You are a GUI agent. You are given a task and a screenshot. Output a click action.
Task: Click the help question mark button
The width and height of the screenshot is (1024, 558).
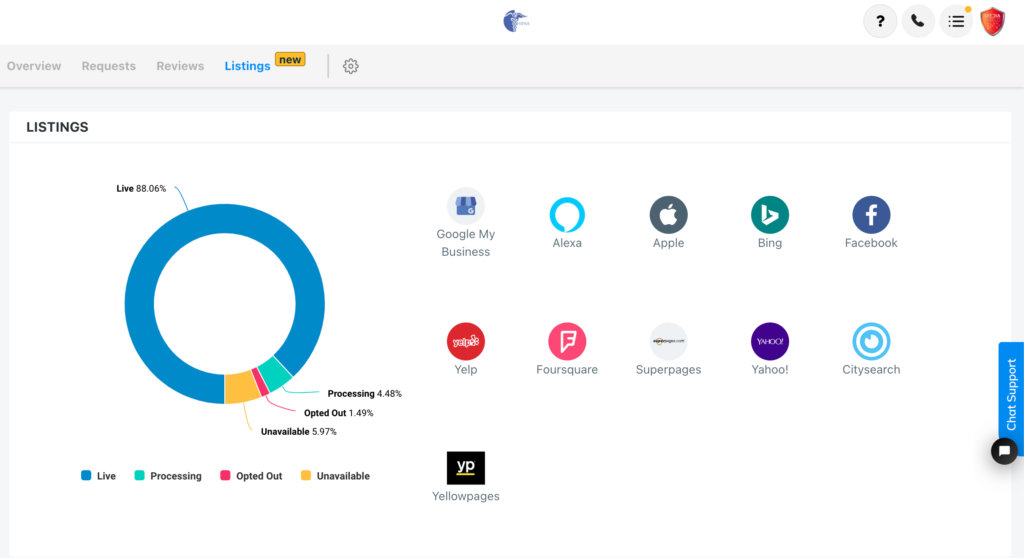click(880, 21)
